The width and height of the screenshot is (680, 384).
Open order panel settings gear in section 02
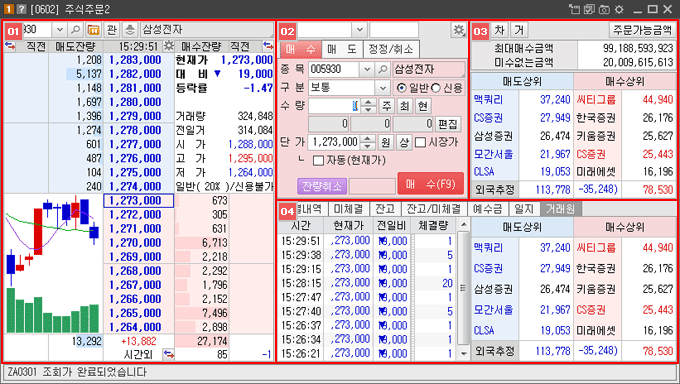click(x=458, y=30)
